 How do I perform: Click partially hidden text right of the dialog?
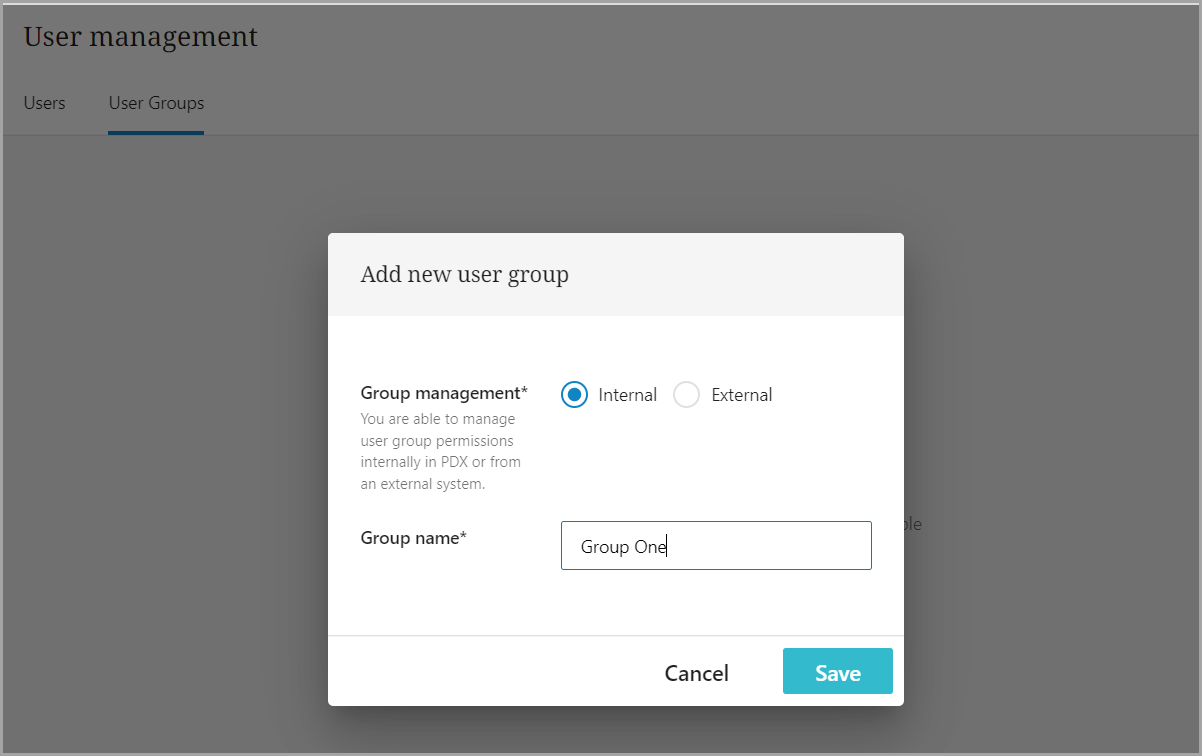tap(913, 524)
